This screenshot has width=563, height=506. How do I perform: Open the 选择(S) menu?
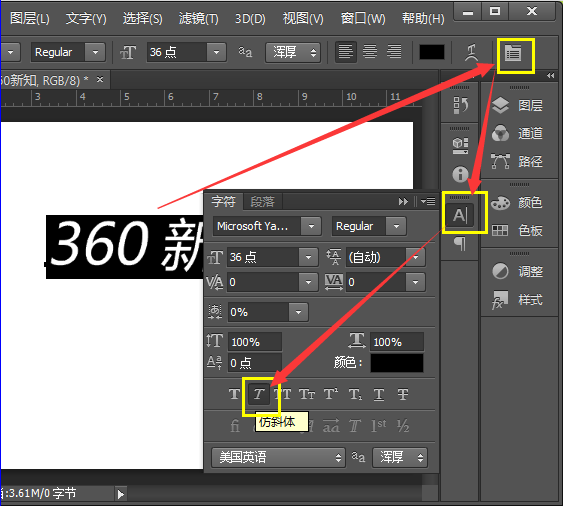[x=143, y=18]
